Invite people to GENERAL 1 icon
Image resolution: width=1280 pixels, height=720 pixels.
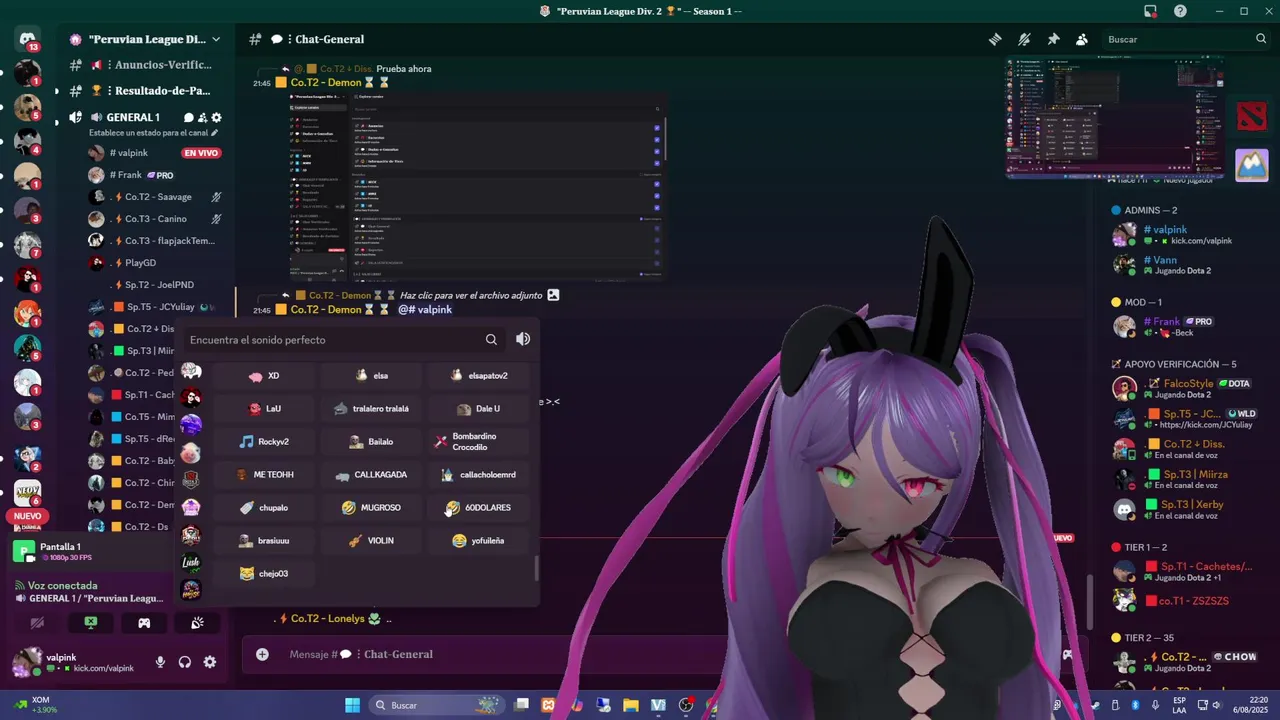203,118
